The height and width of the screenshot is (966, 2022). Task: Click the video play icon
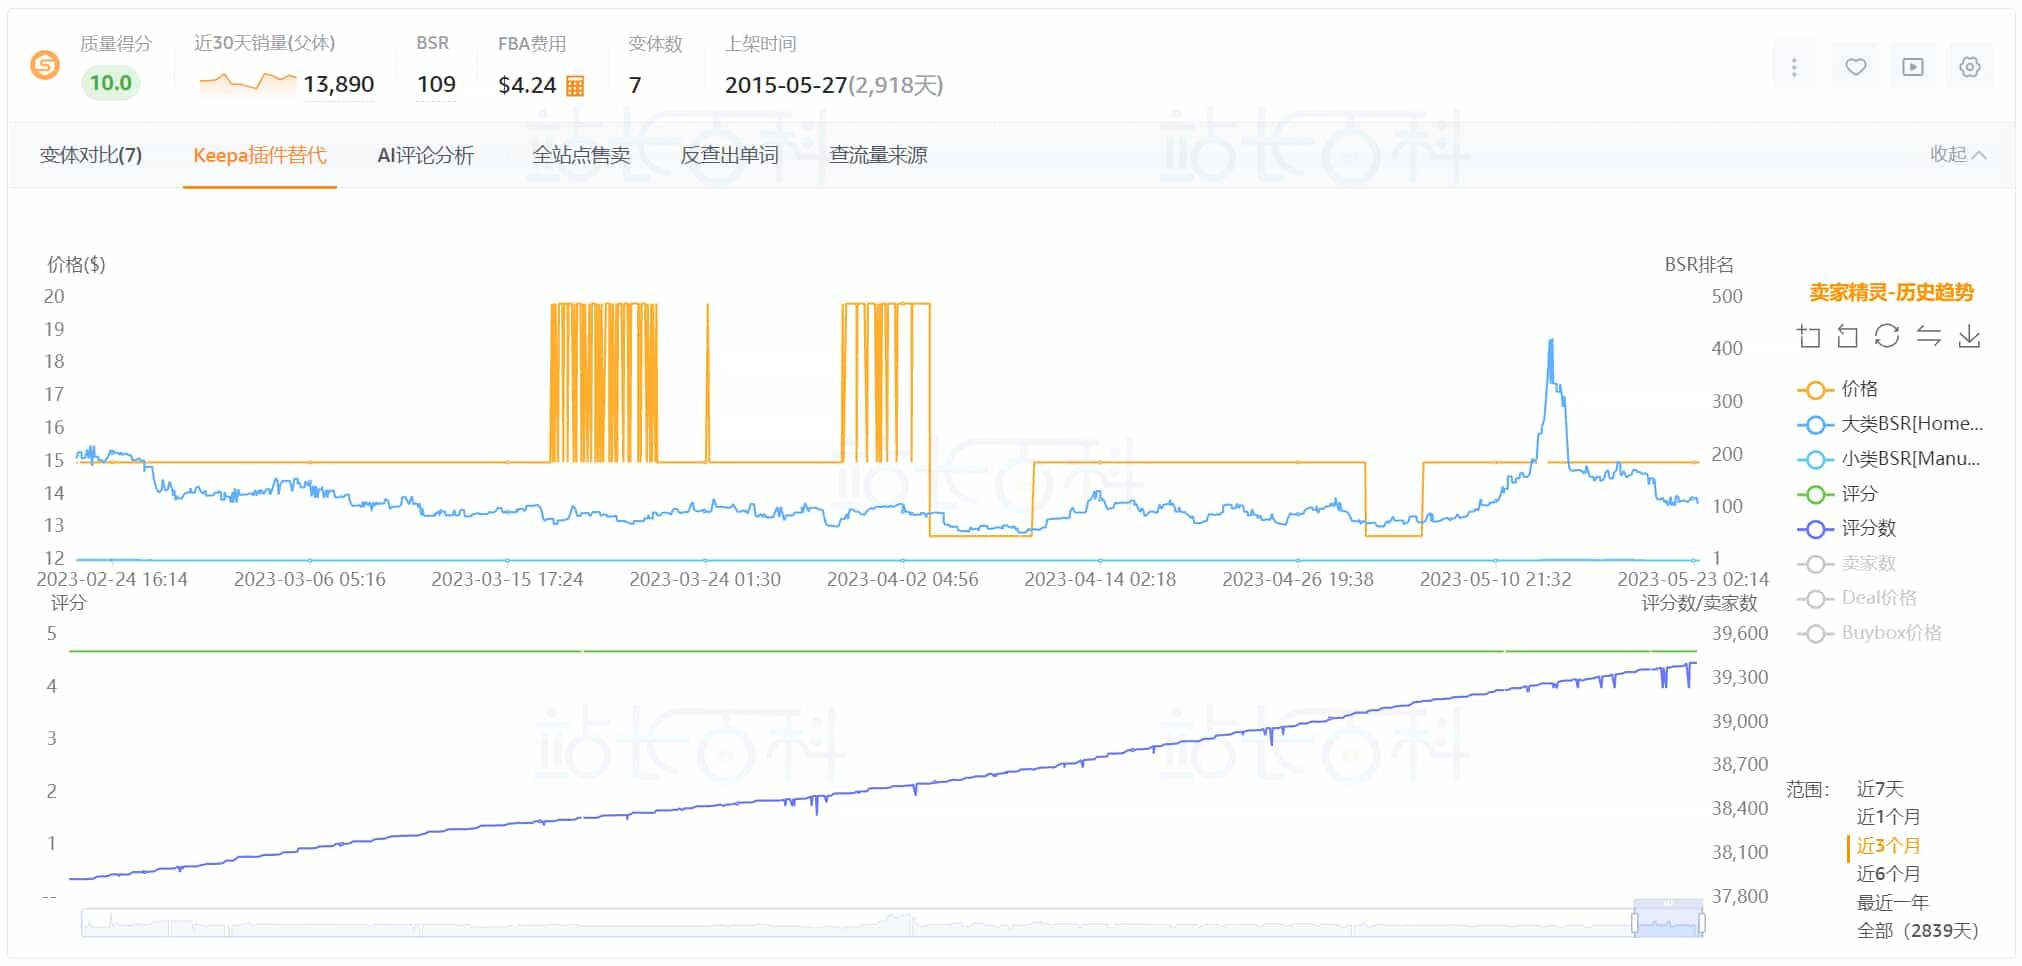click(1912, 67)
